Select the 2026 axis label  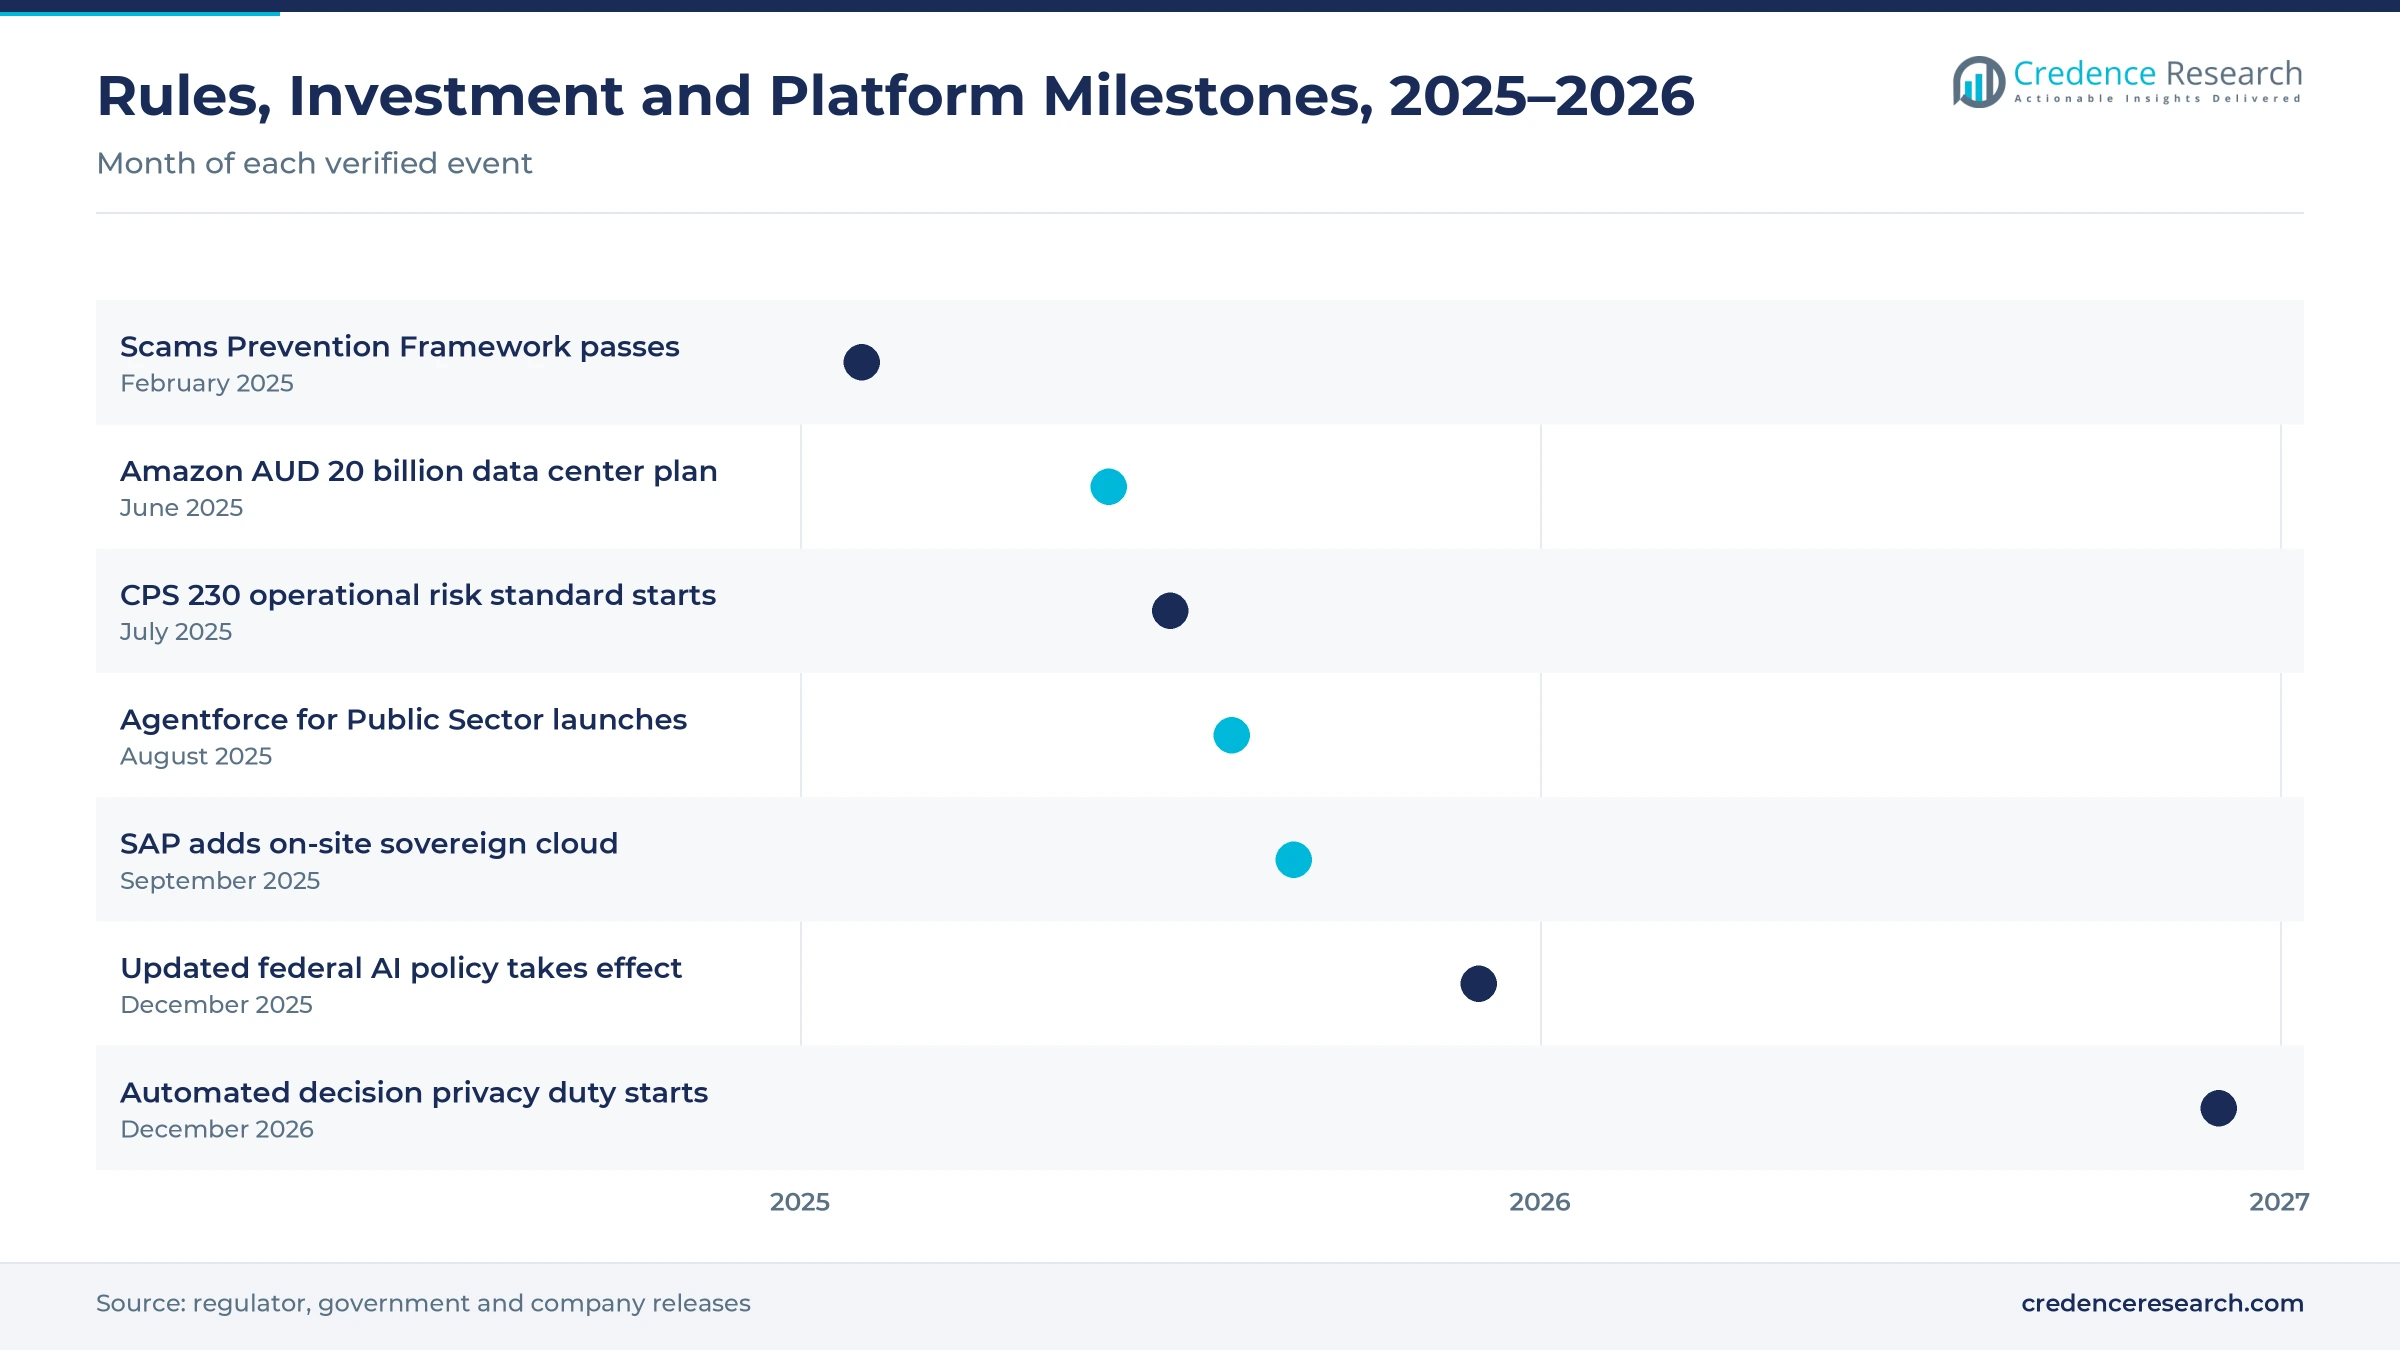(1540, 1202)
